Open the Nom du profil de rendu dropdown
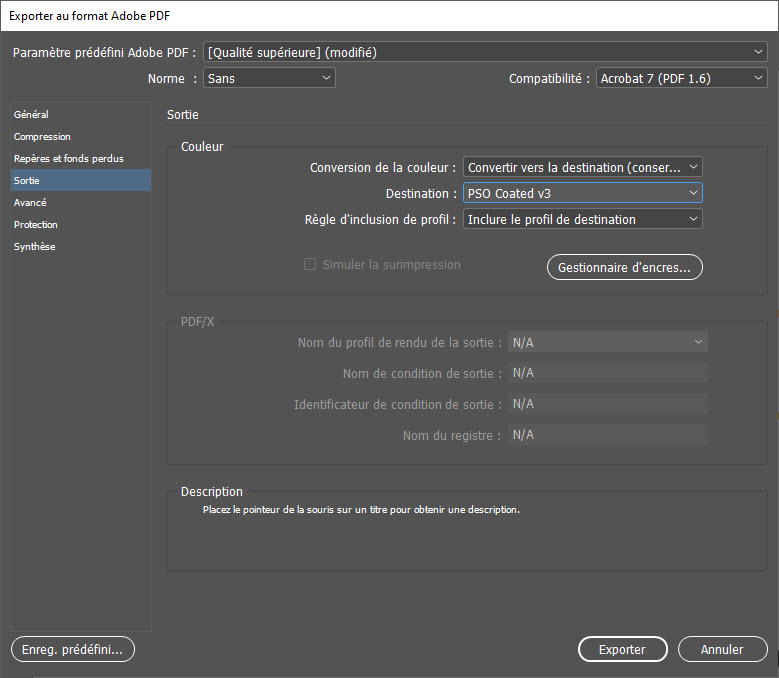The width and height of the screenshot is (779, 678). click(x=608, y=342)
